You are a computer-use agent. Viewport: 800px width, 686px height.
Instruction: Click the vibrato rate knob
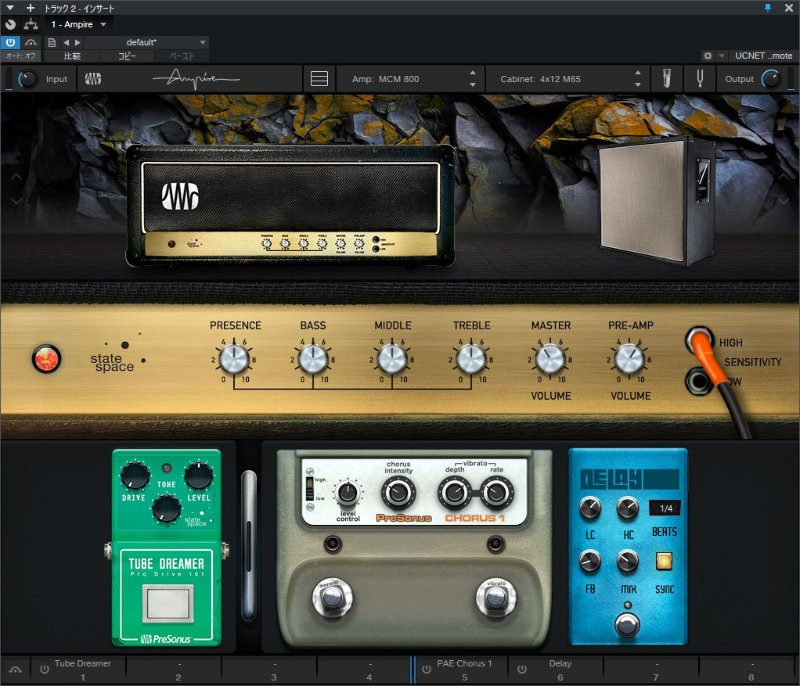[x=495, y=493]
